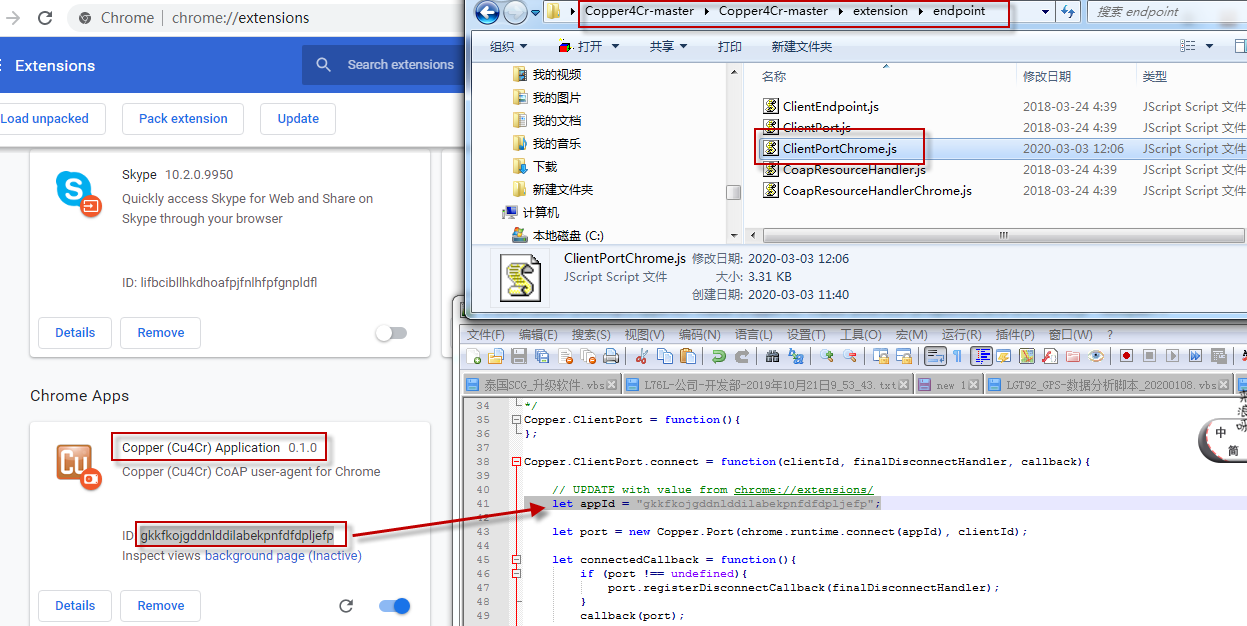This screenshot has width=1247, height=626.
Task: Open the 组织 dropdown in Explorer
Action: (508, 46)
